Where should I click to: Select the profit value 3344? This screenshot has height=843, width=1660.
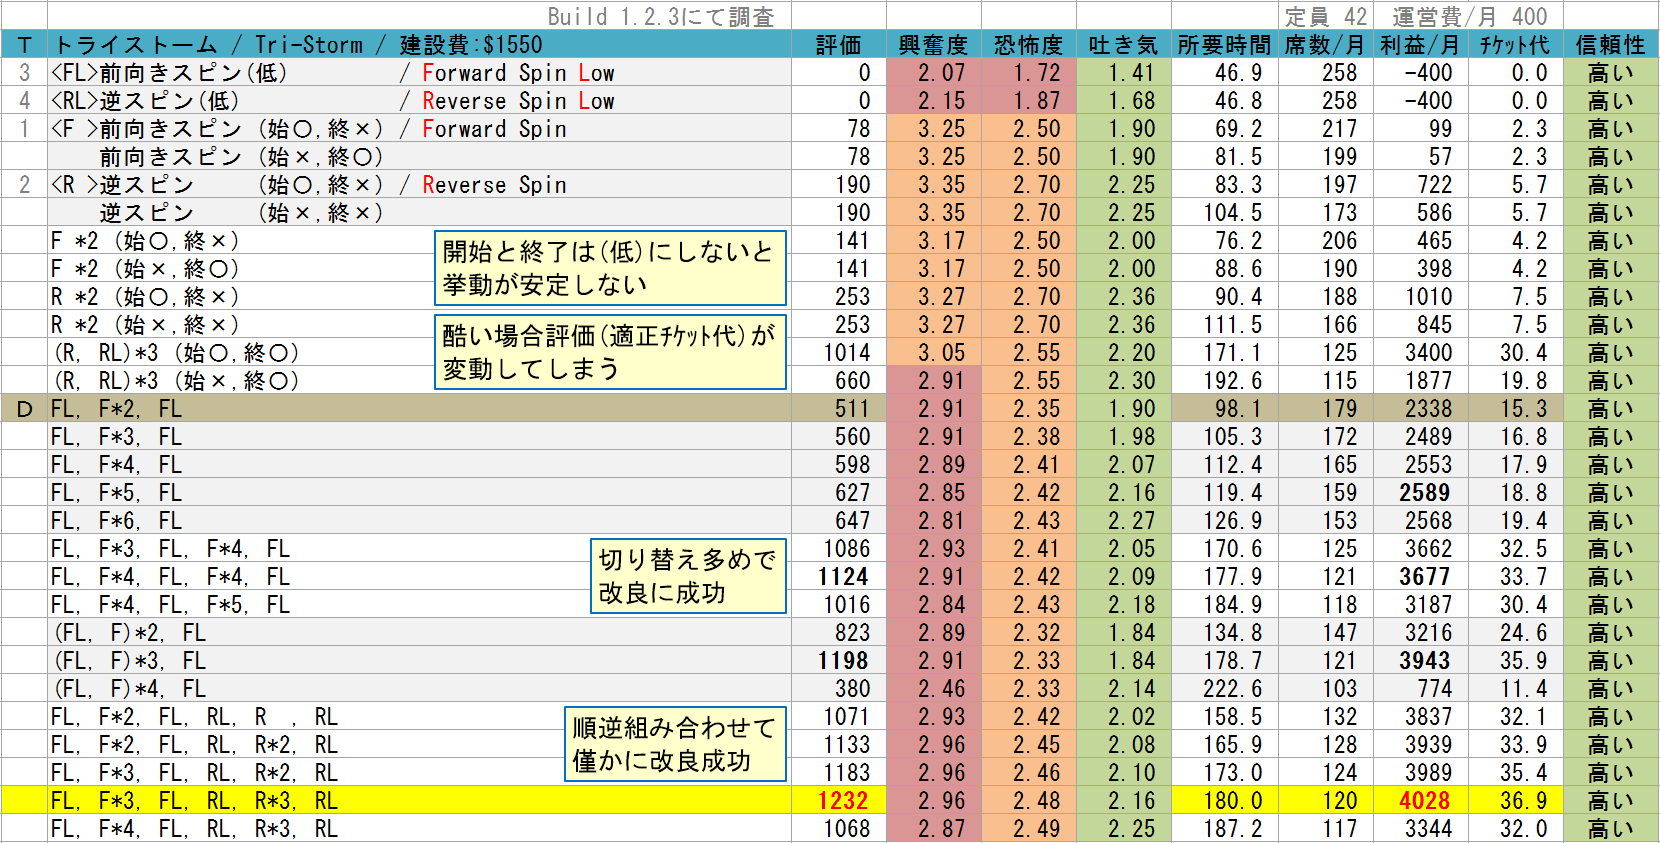tap(1428, 829)
